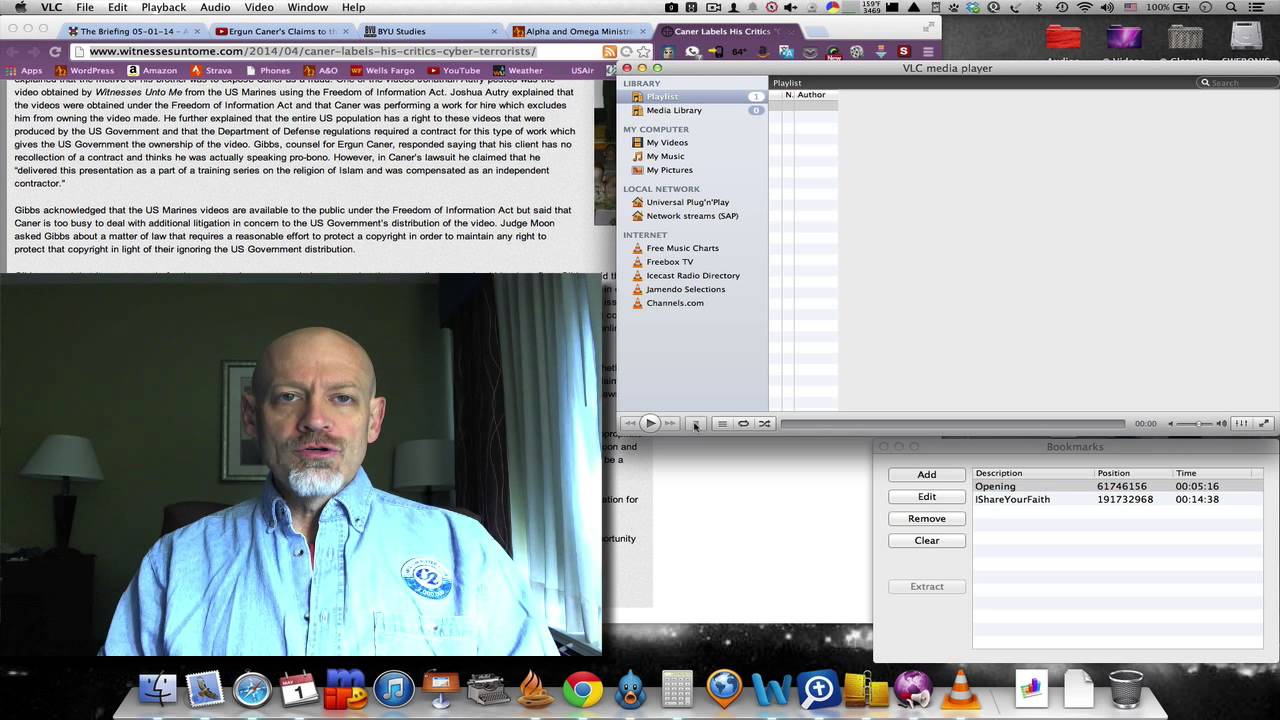
Task: Open the Video menu
Action: 259,8
